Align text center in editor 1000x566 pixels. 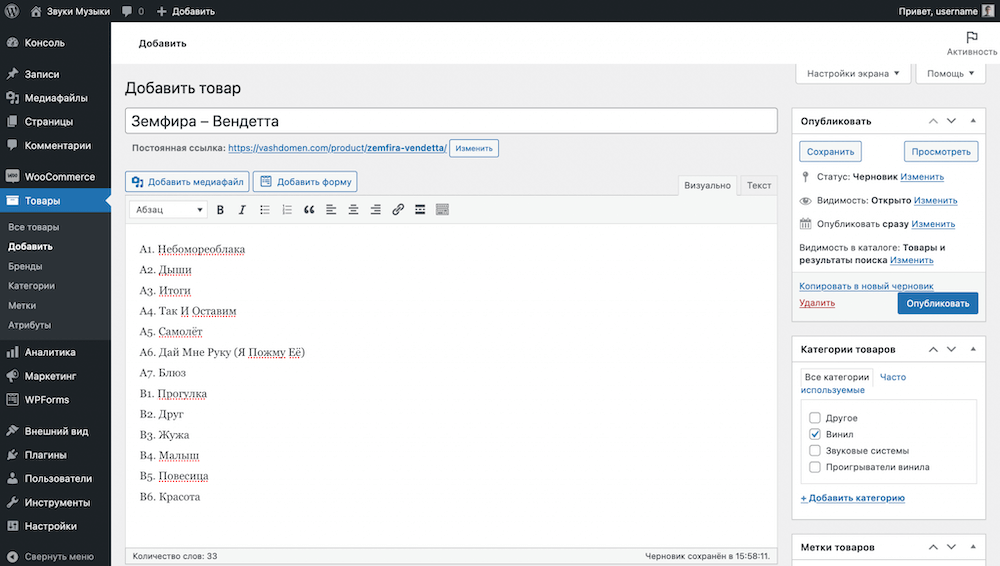coord(353,209)
